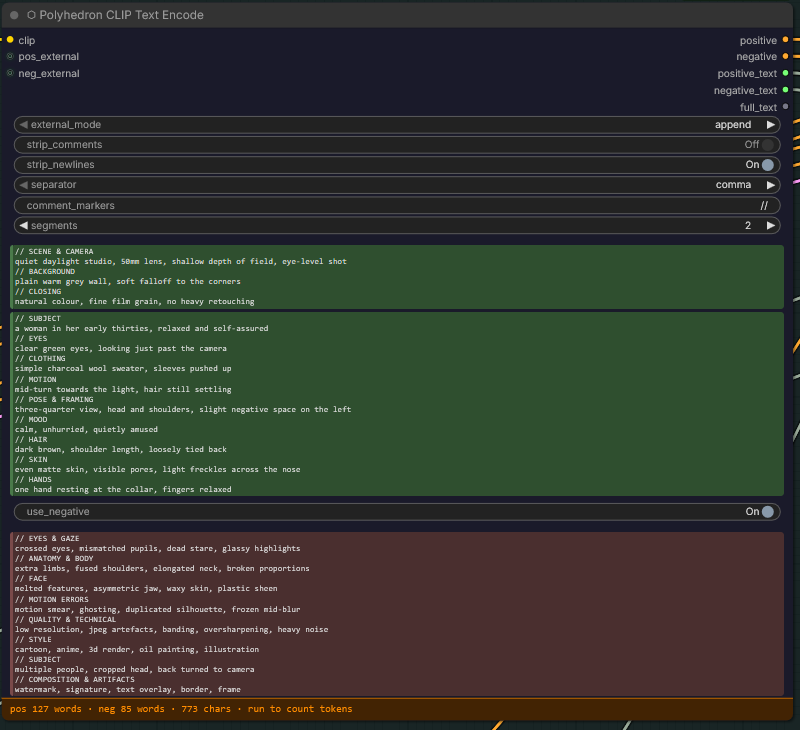
Task: Click the "// QUALITY & TECHNICAL" comment line
Action: (x=65, y=619)
